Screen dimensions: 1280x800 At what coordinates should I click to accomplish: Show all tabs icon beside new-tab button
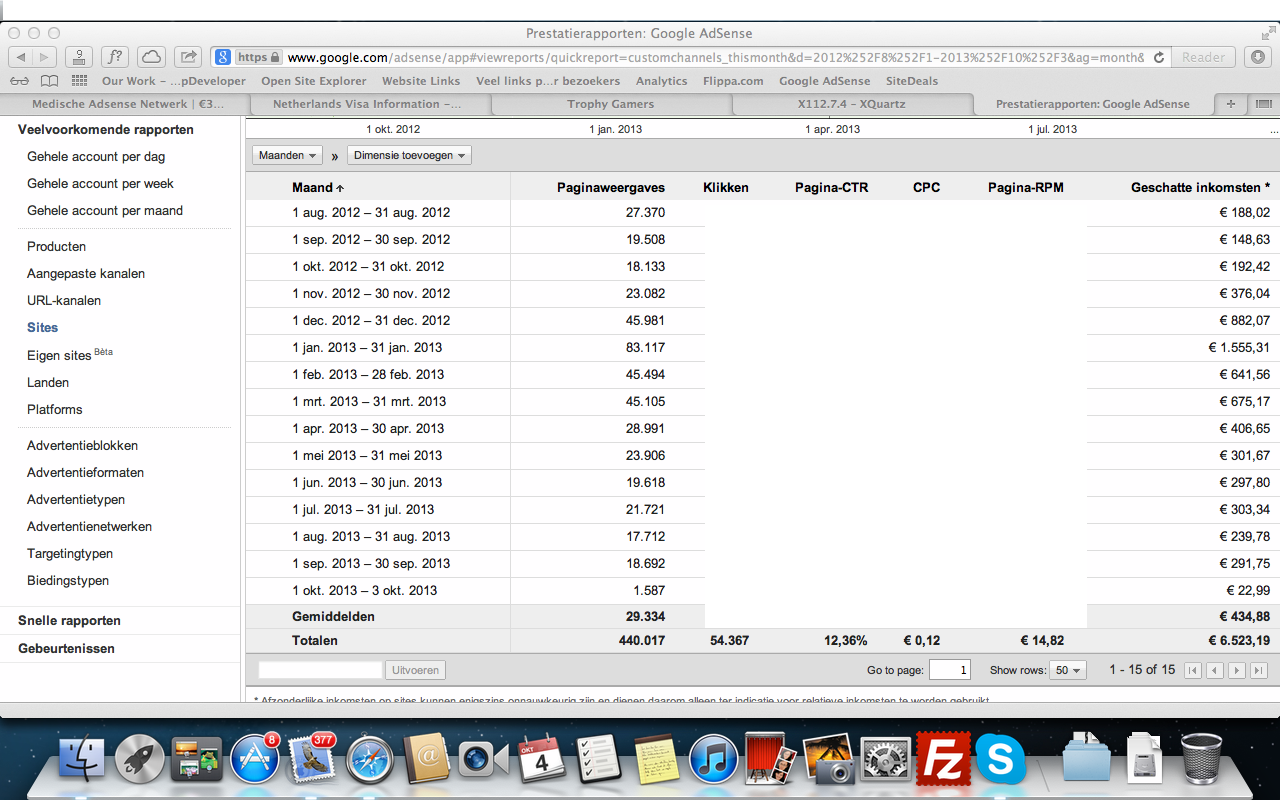tap(1262, 104)
